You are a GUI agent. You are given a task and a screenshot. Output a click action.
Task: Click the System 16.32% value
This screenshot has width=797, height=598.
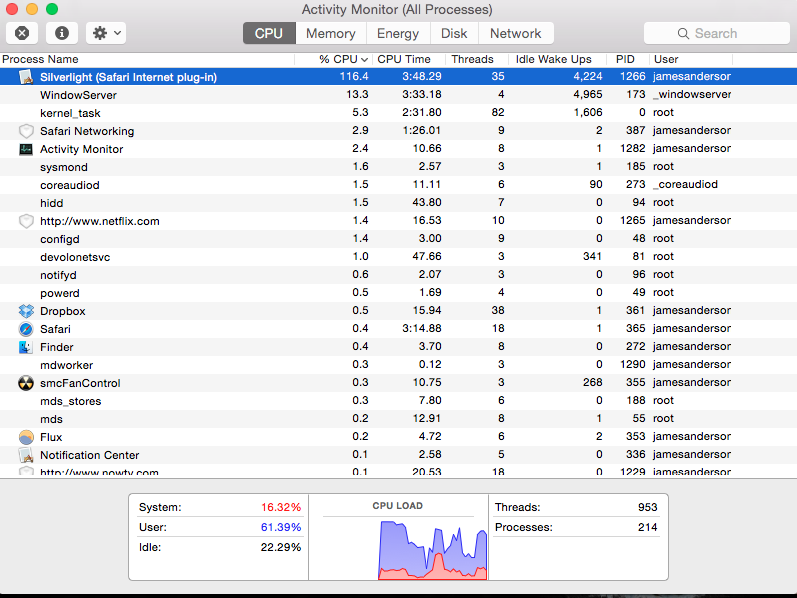281,507
